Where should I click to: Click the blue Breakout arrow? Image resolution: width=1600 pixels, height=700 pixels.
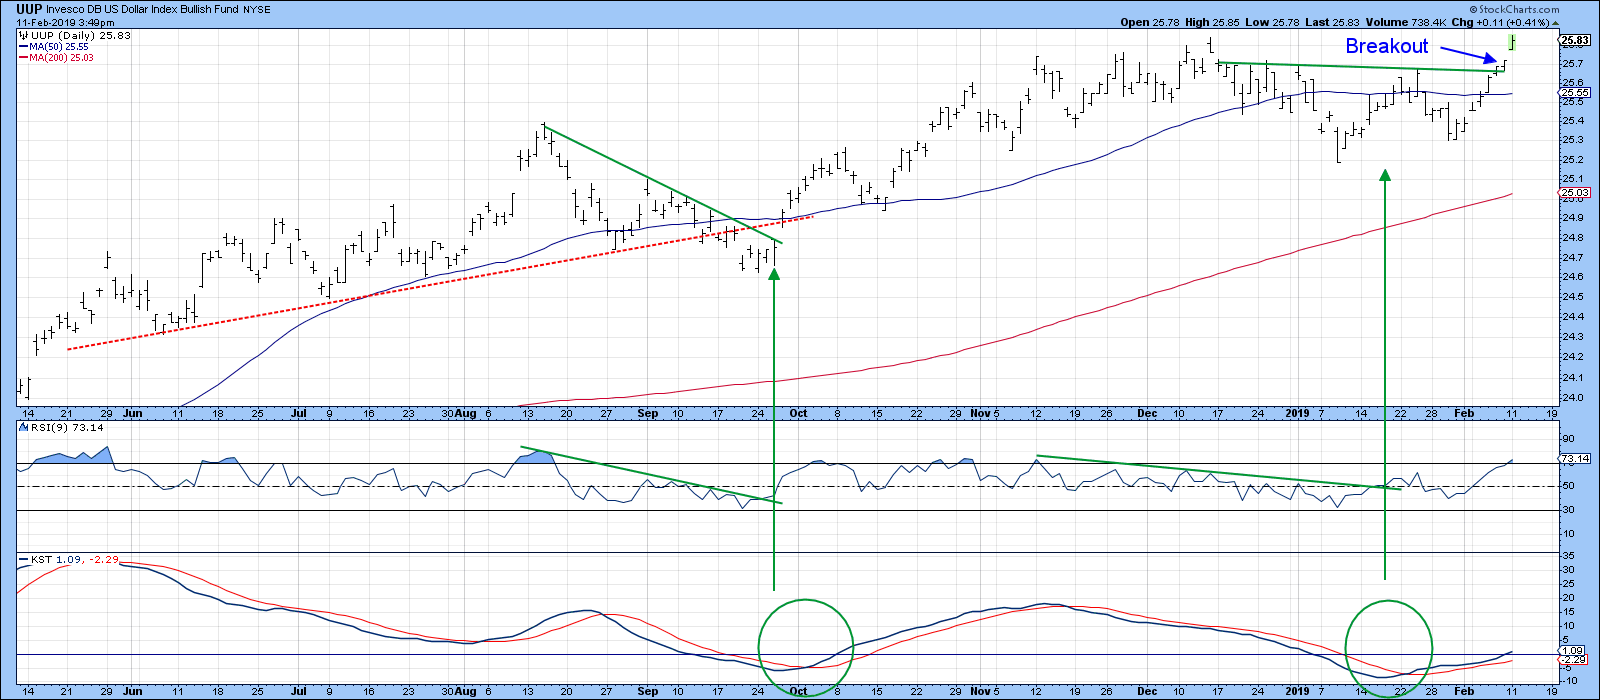(1468, 55)
